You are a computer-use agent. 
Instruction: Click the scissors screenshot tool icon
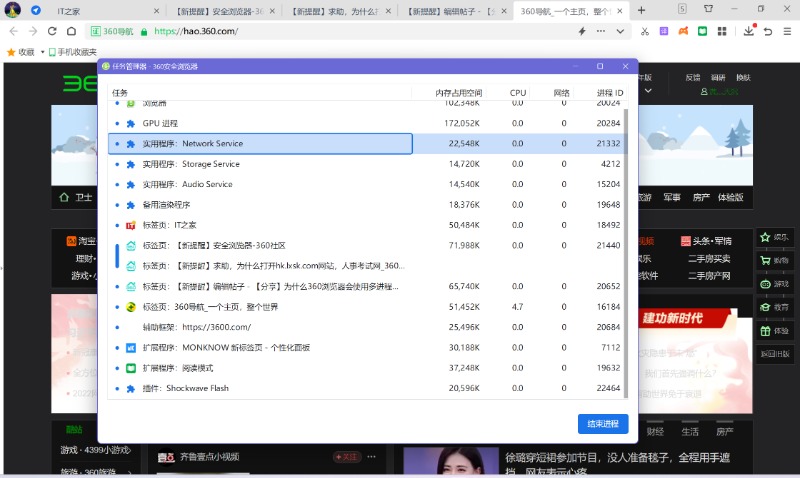645,31
